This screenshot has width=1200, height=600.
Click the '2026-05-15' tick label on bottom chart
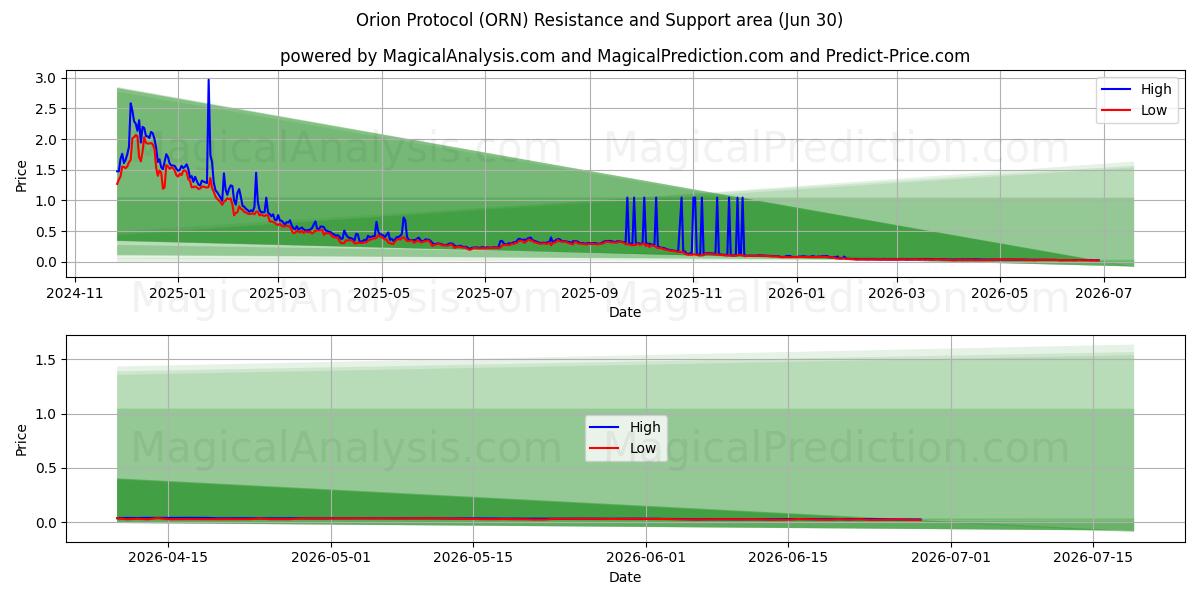tap(472, 559)
